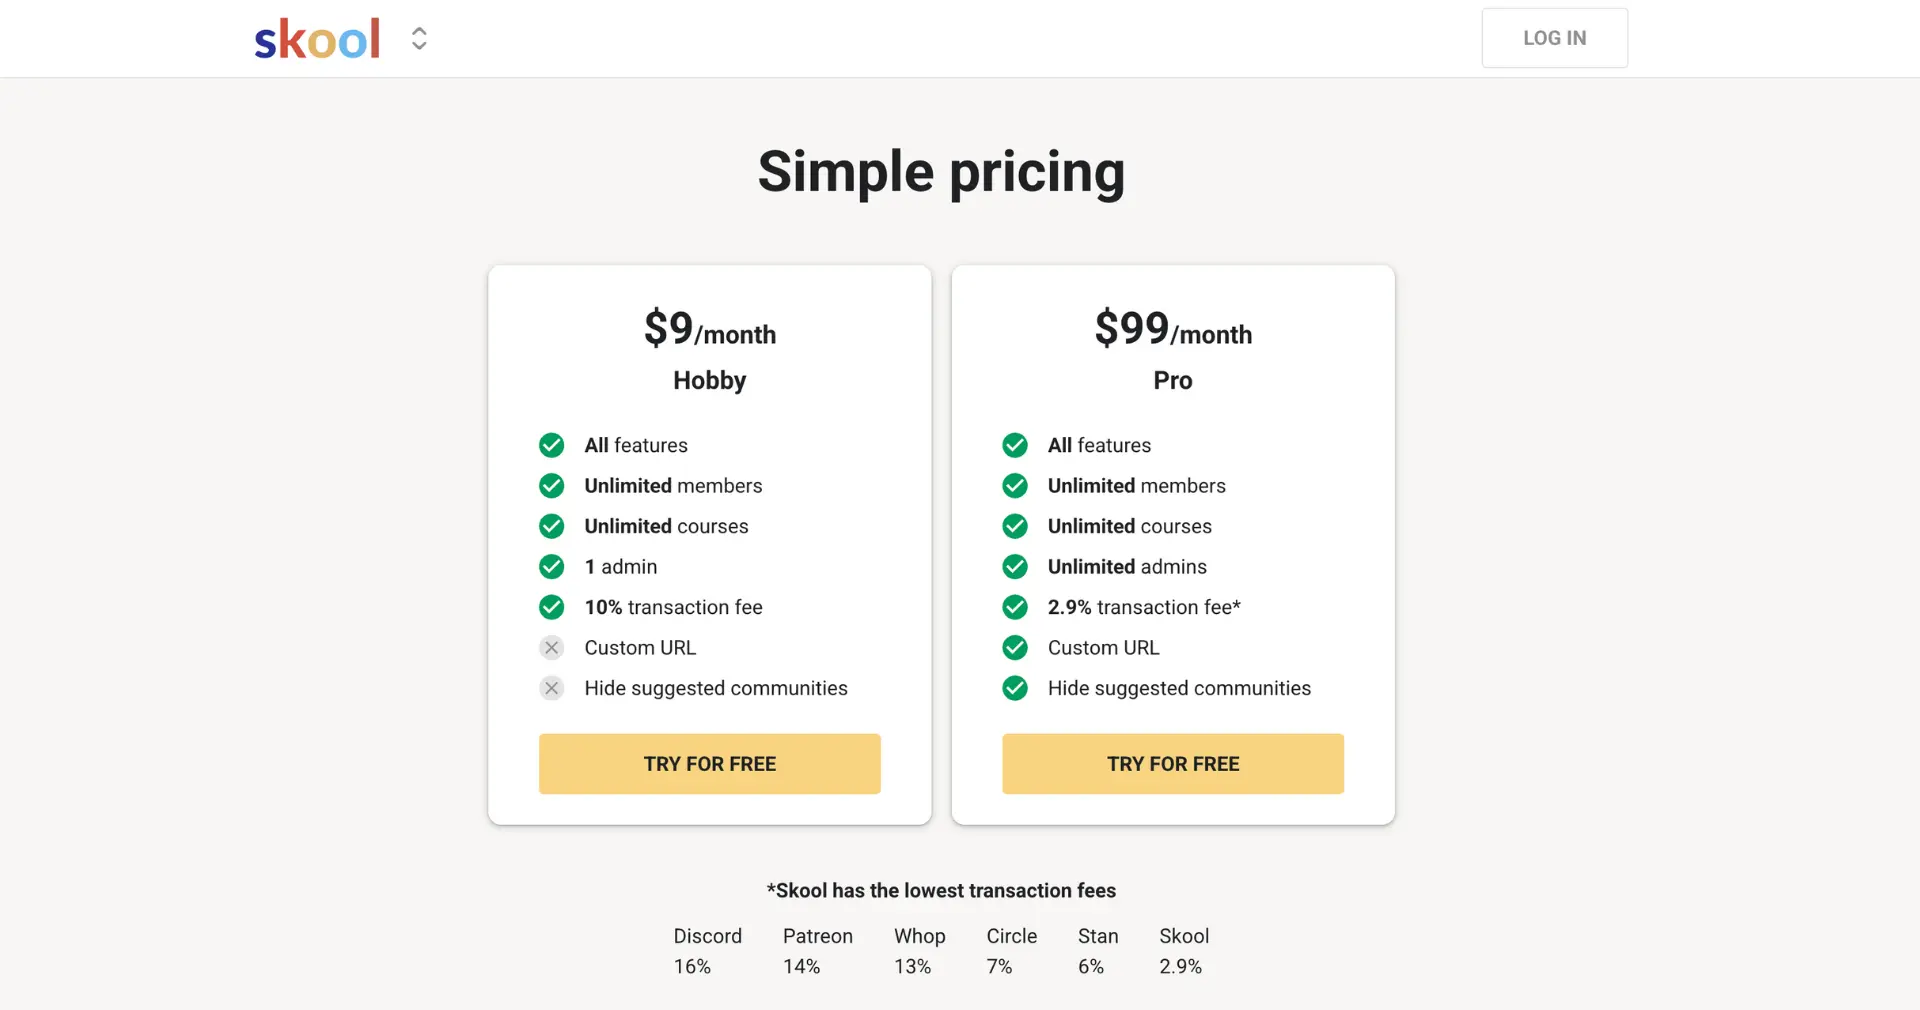Click the lowest transaction fees footnote text
Viewport: 1920px width, 1010px height.
941,891
